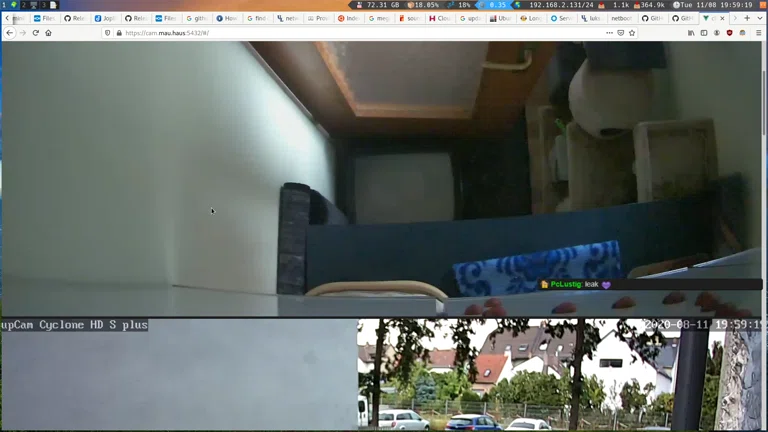Click the upper indoor camera feed
The width and height of the screenshot is (768, 432).
click(382, 179)
